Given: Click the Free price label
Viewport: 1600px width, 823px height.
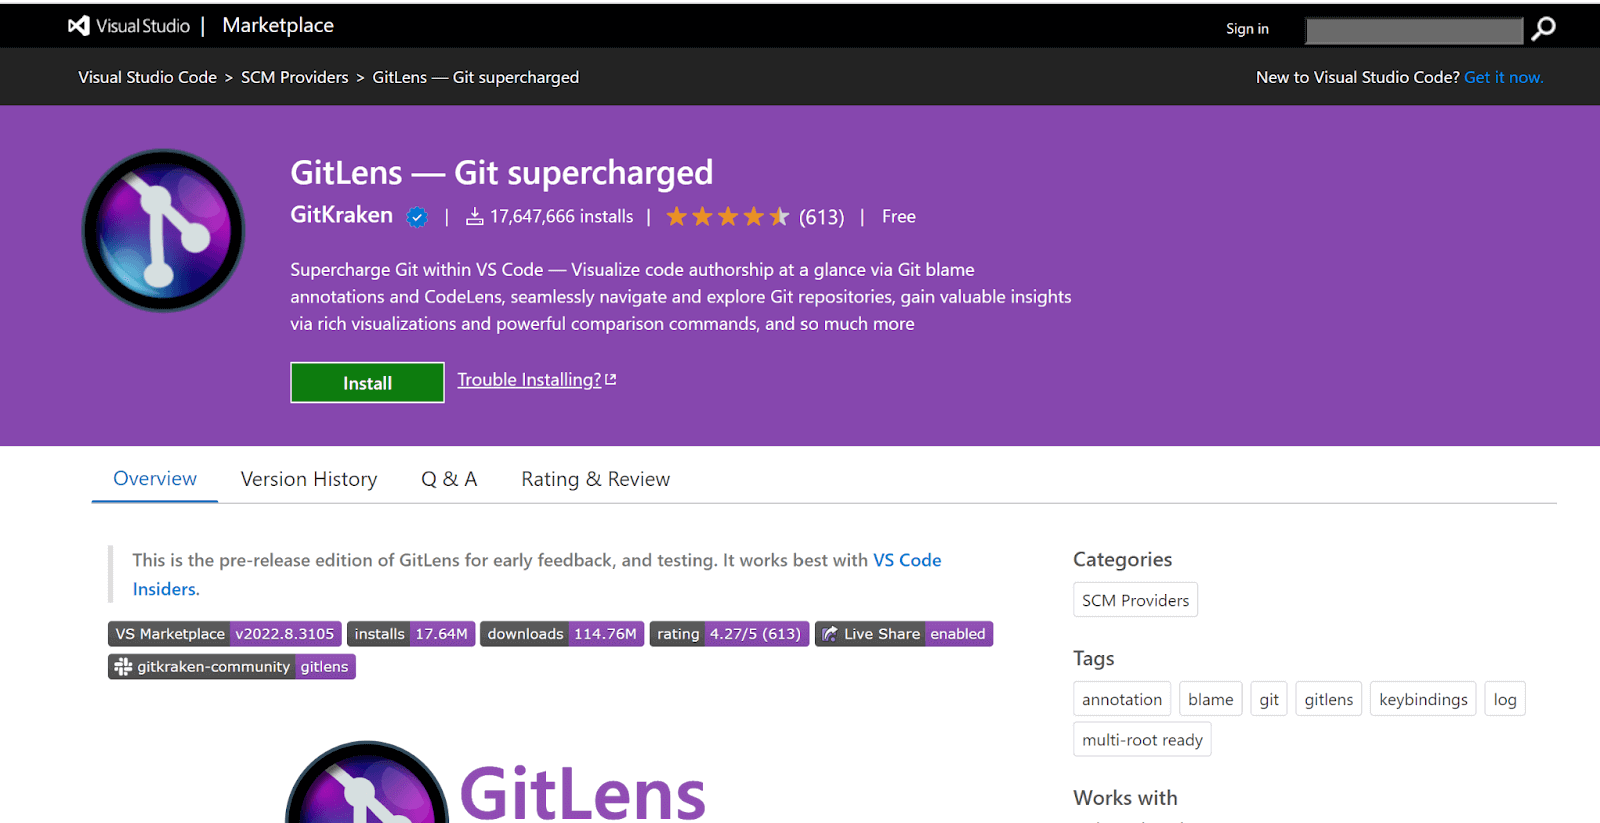Looking at the screenshot, I should (x=899, y=216).
